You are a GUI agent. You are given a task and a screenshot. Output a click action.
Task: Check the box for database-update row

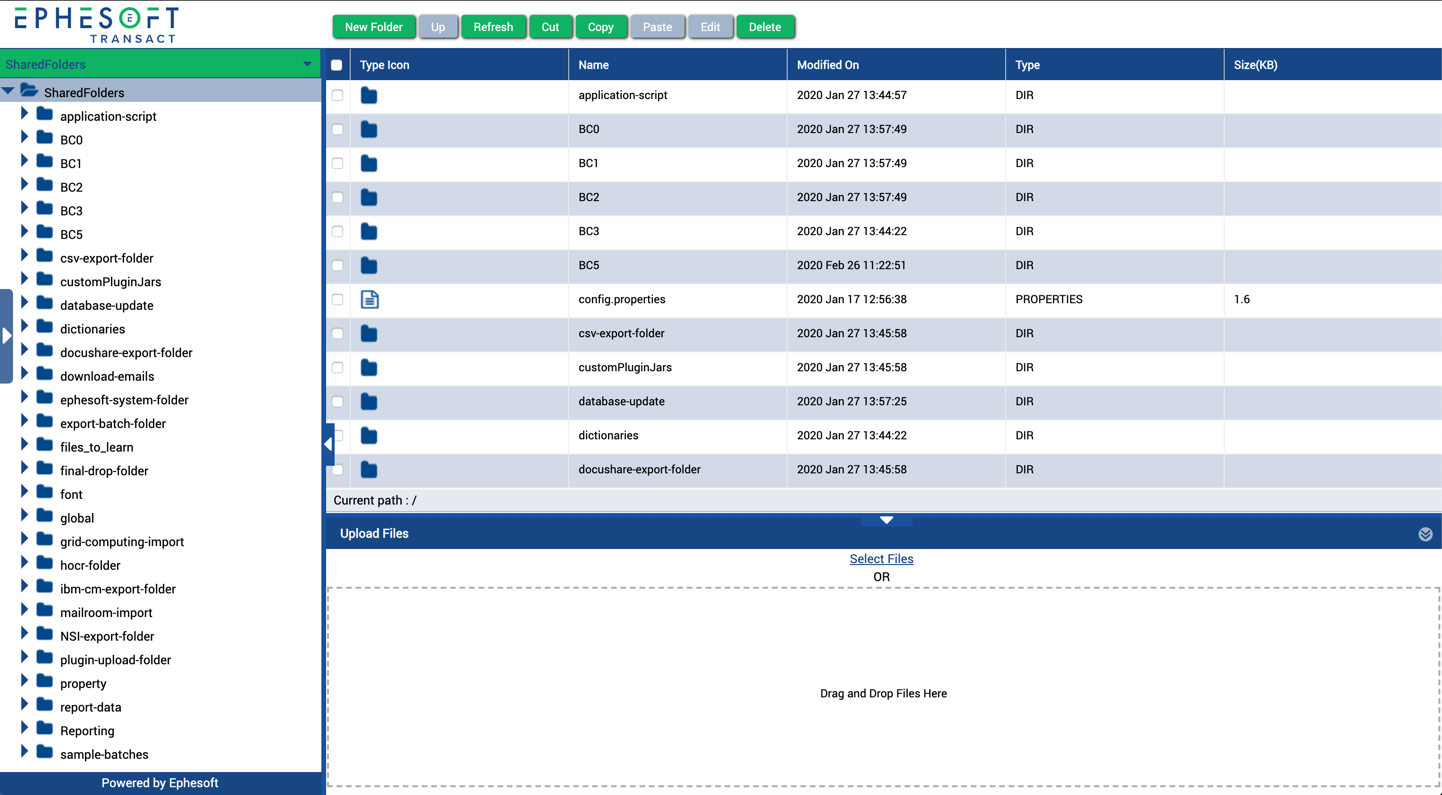click(x=337, y=402)
